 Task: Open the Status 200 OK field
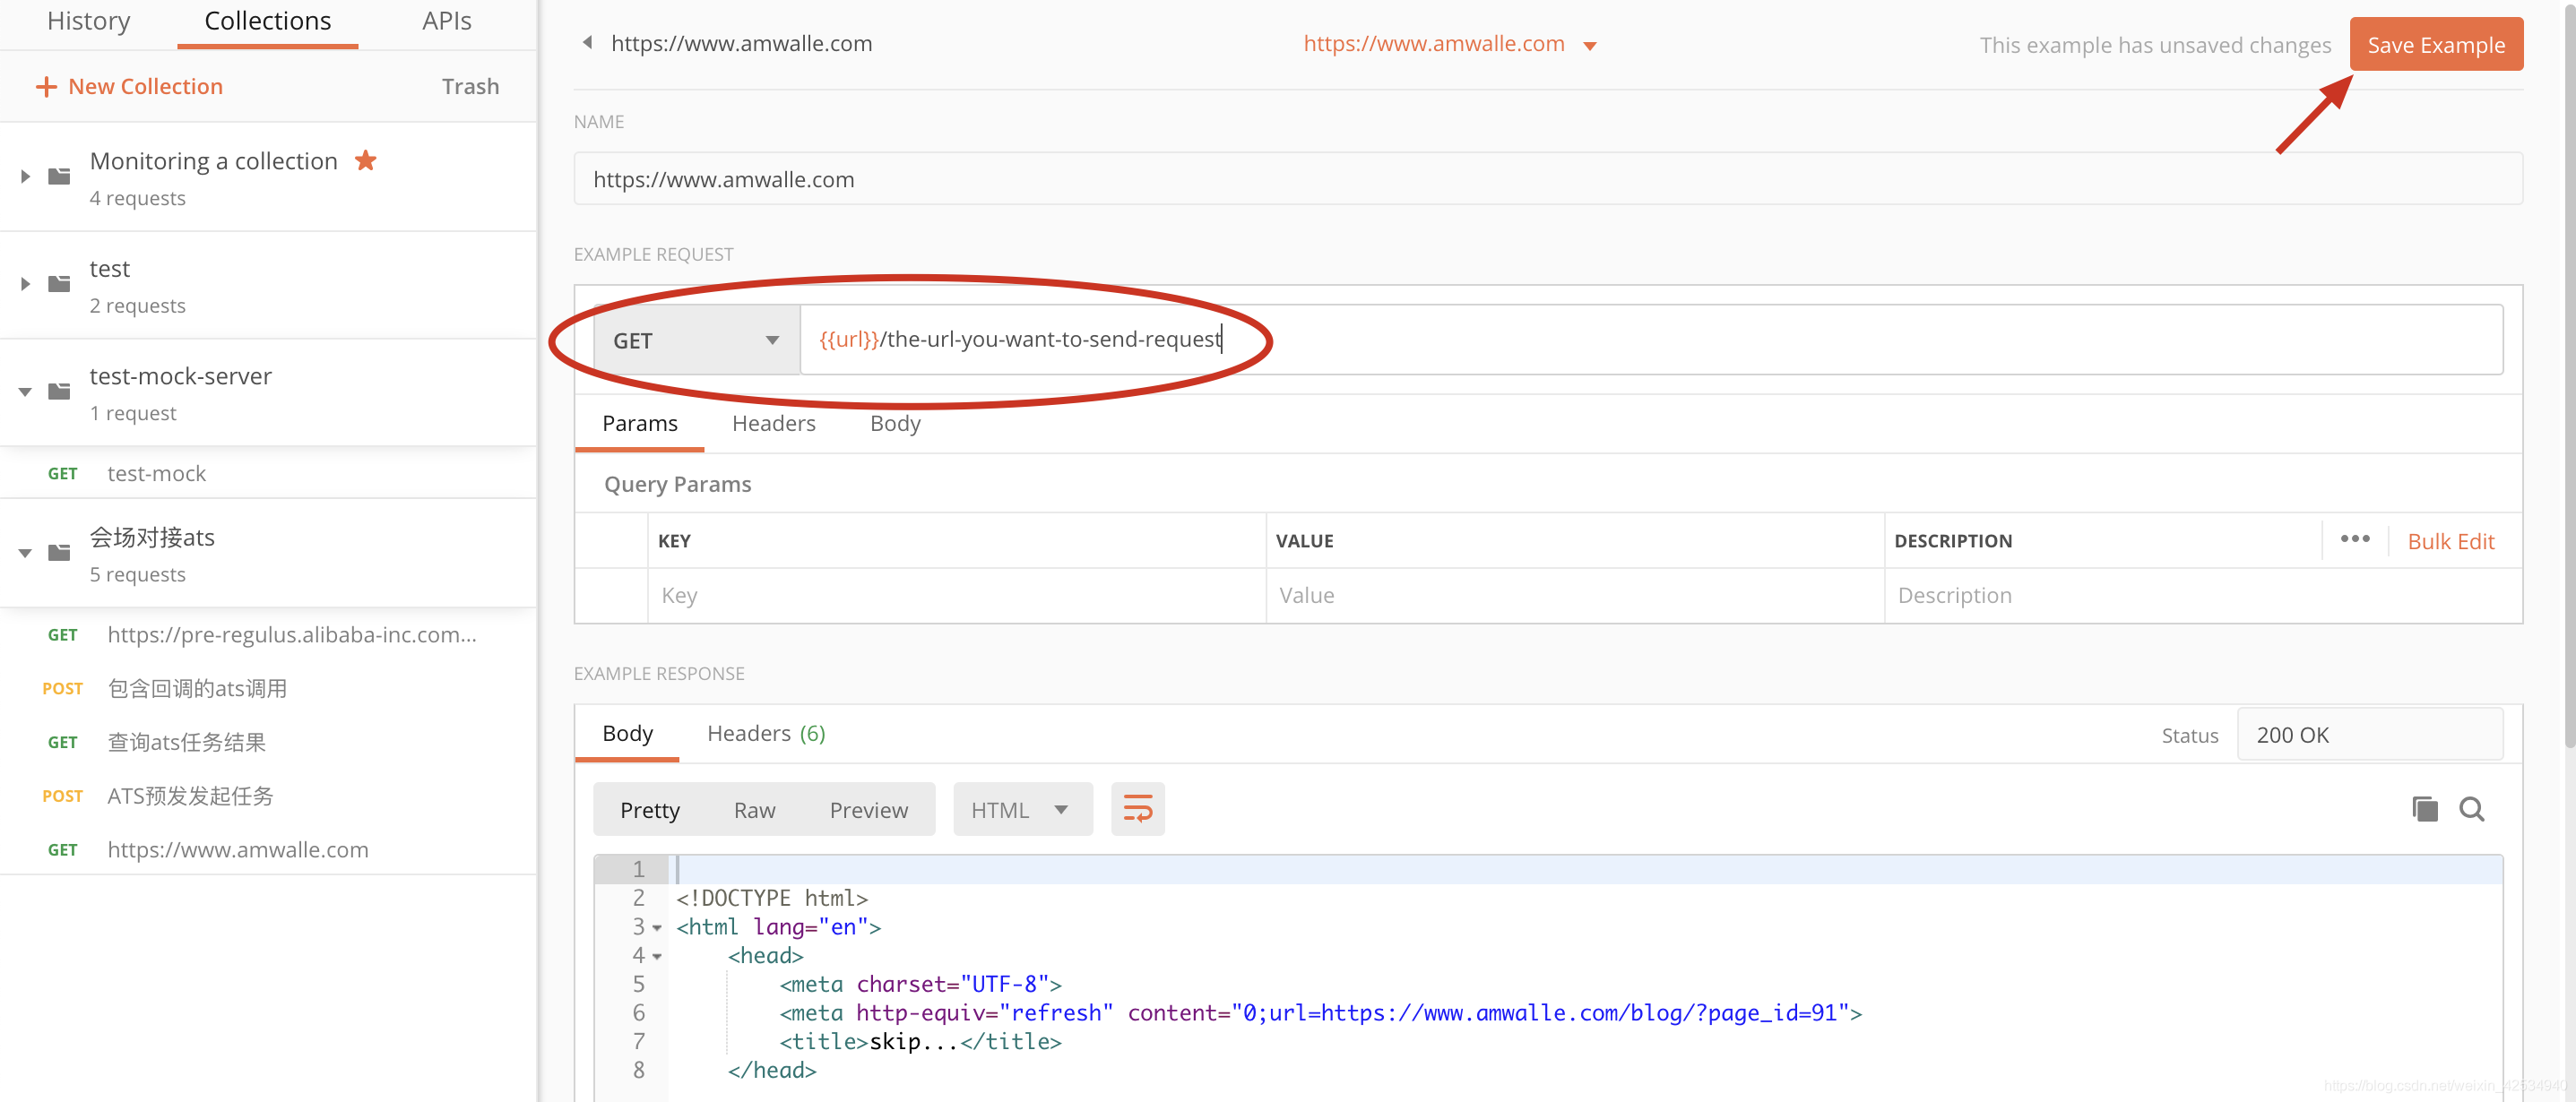2369,735
